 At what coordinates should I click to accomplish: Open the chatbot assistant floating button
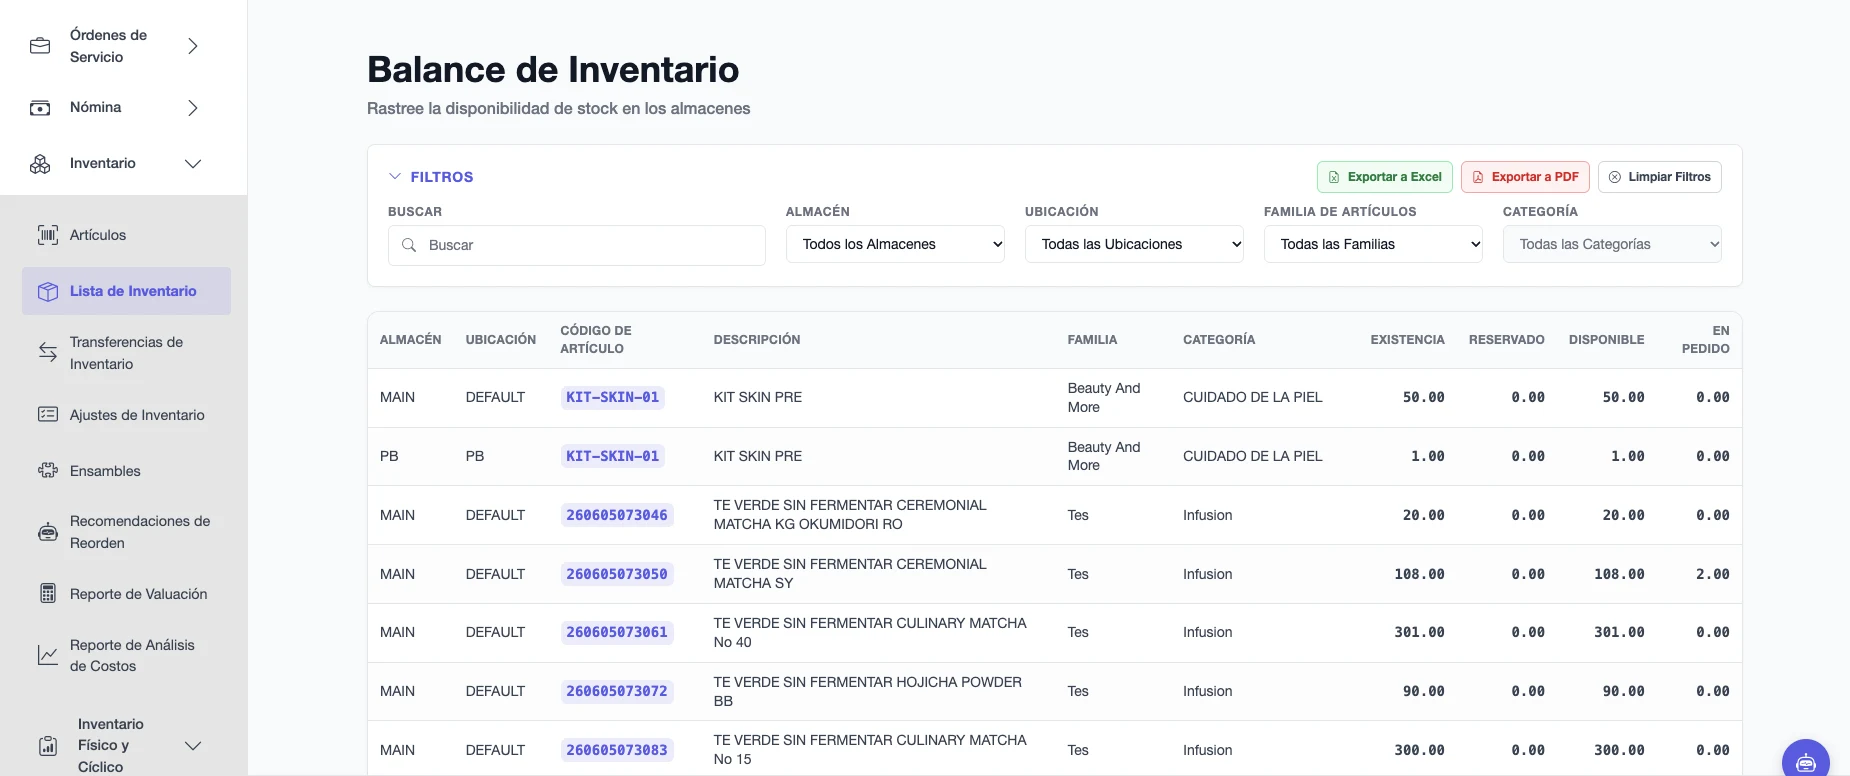[1806, 762]
